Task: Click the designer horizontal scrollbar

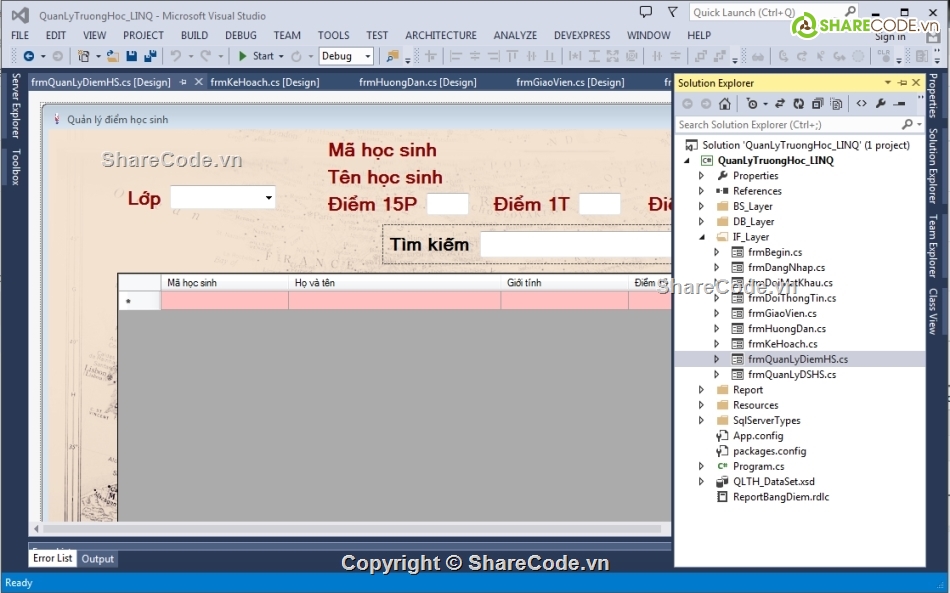Action: (x=351, y=529)
